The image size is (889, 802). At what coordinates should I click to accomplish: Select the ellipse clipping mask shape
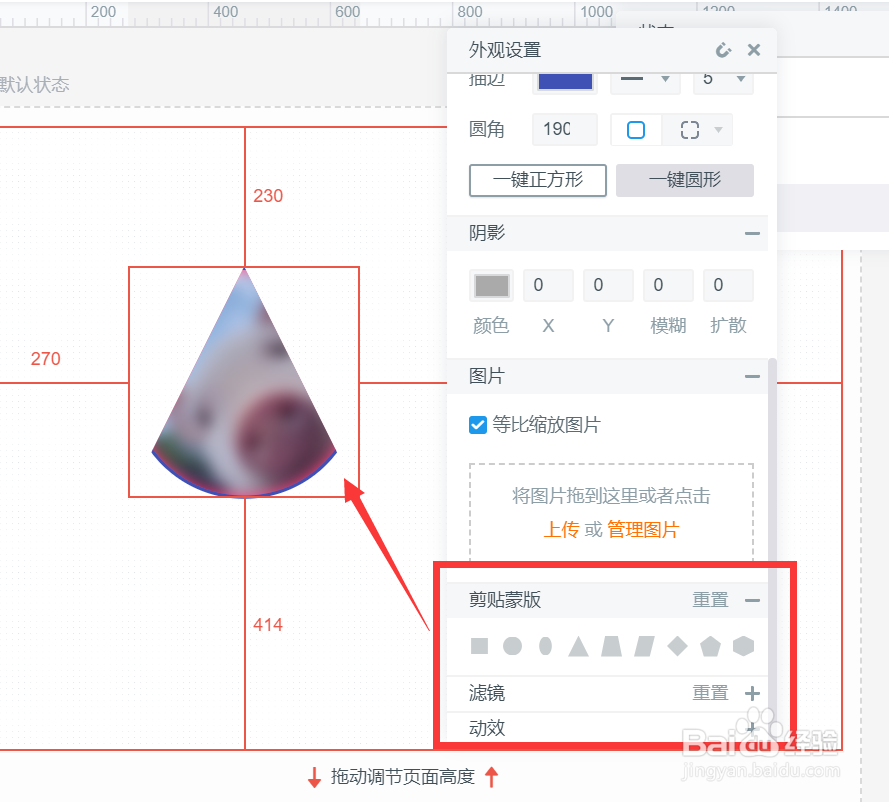545,646
